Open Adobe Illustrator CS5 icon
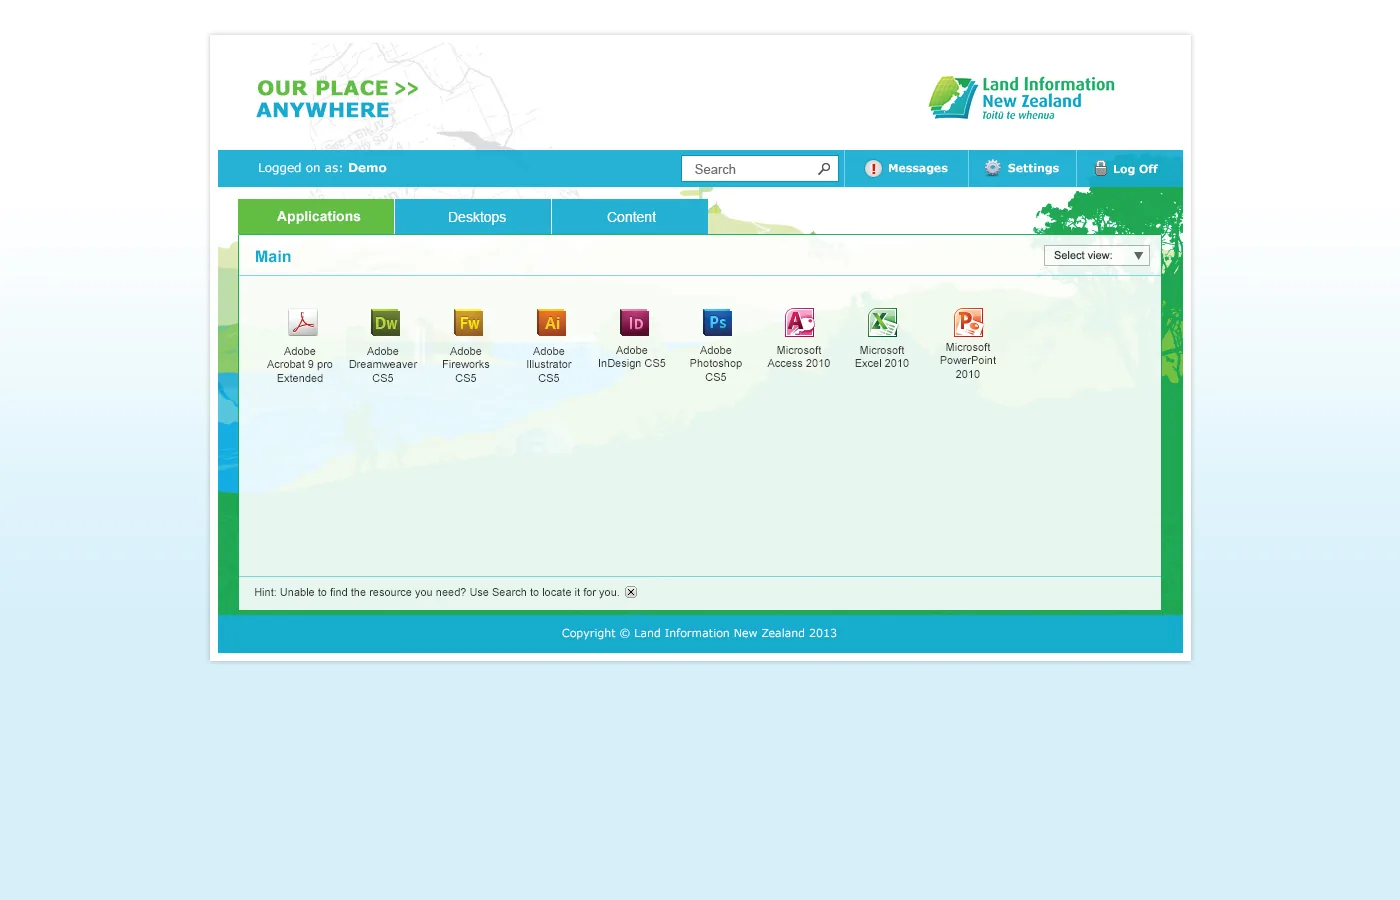The height and width of the screenshot is (900, 1400). 551,323
